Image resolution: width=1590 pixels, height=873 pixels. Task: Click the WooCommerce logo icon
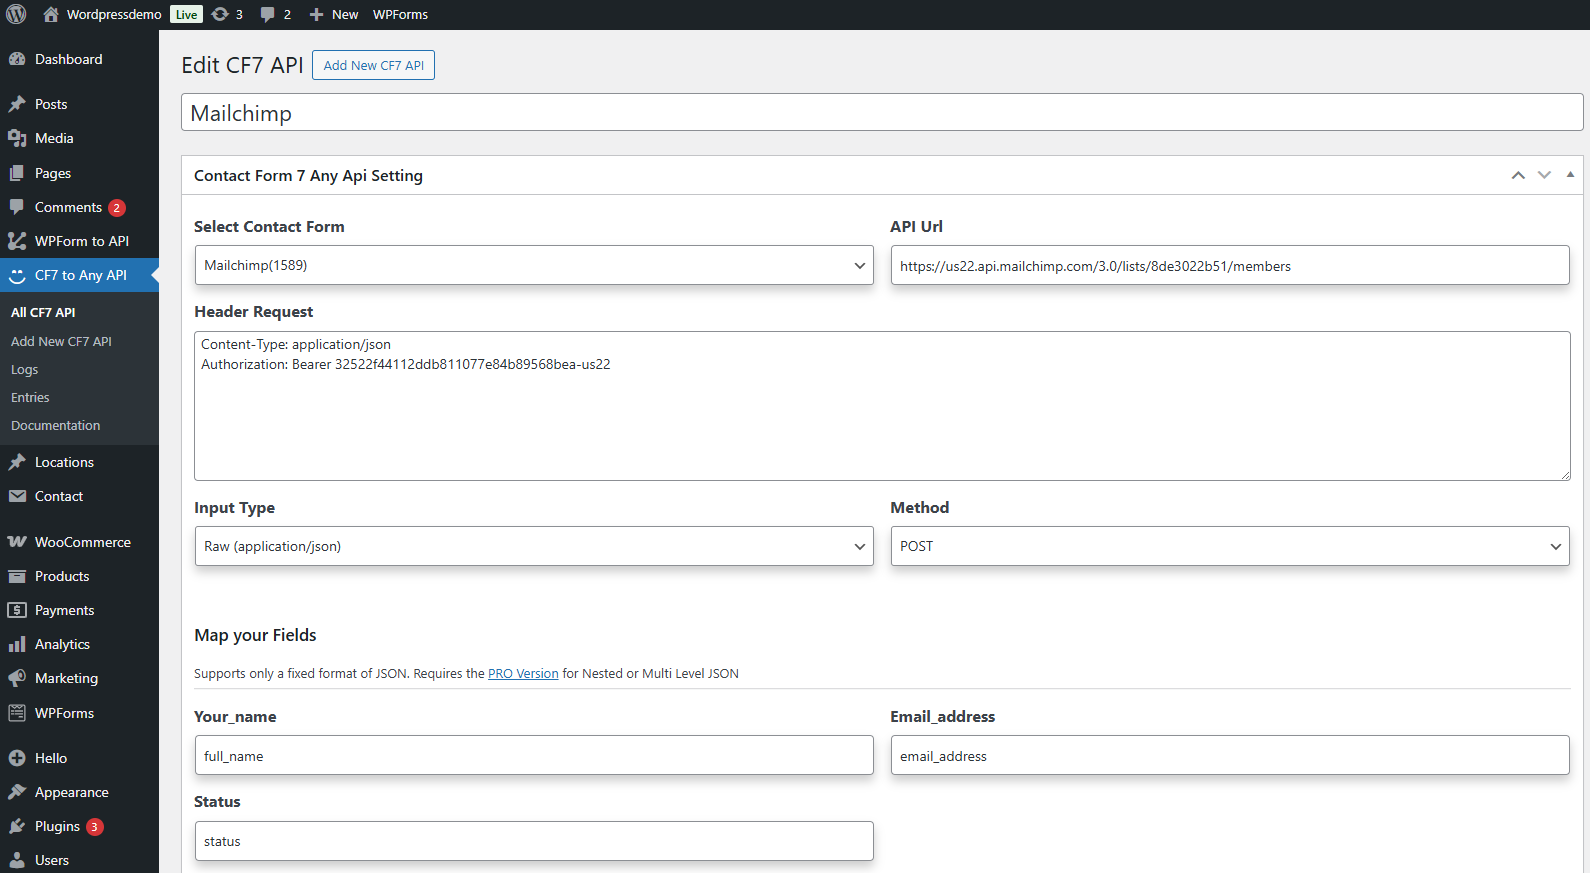[x=17, y=542]
